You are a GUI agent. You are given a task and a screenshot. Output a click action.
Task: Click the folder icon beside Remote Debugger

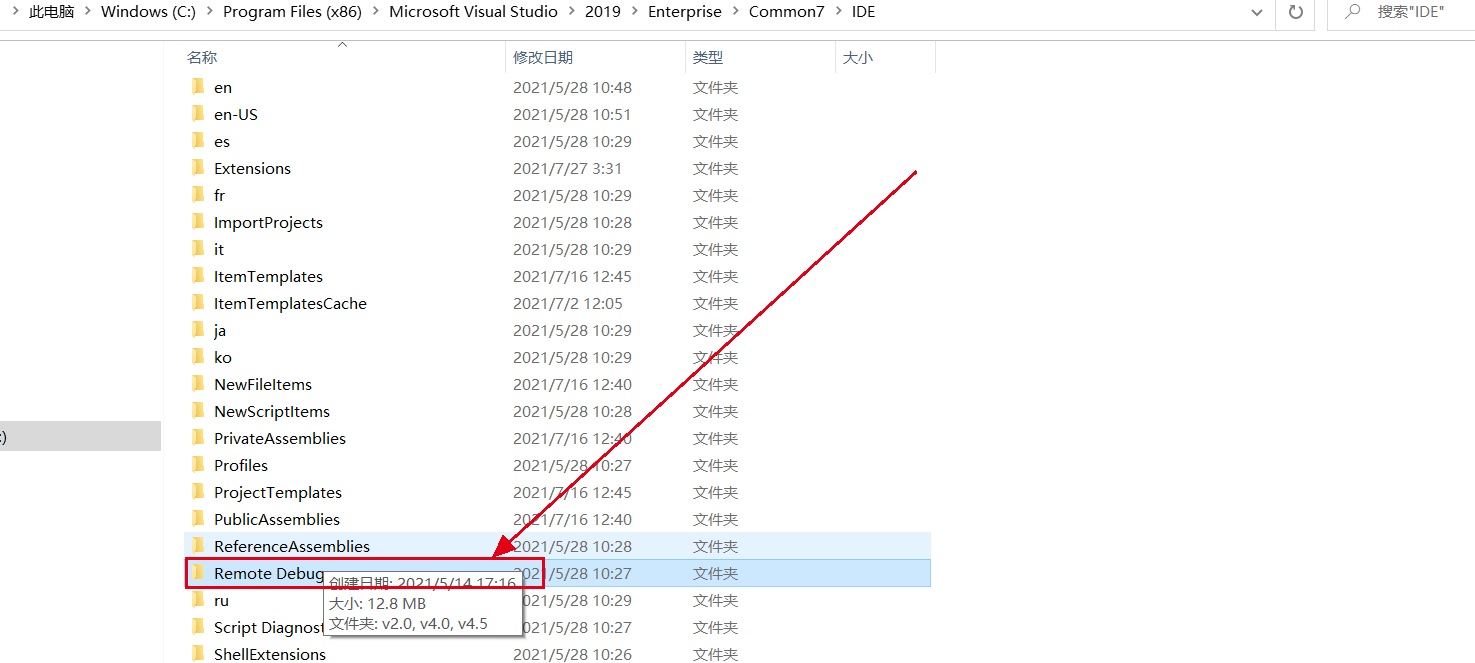pos(197,573)
